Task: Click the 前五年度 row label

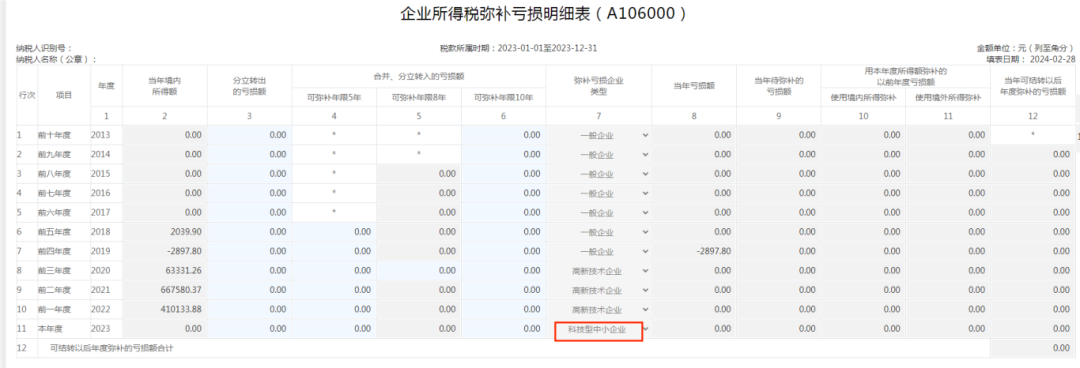Action: 54,232
